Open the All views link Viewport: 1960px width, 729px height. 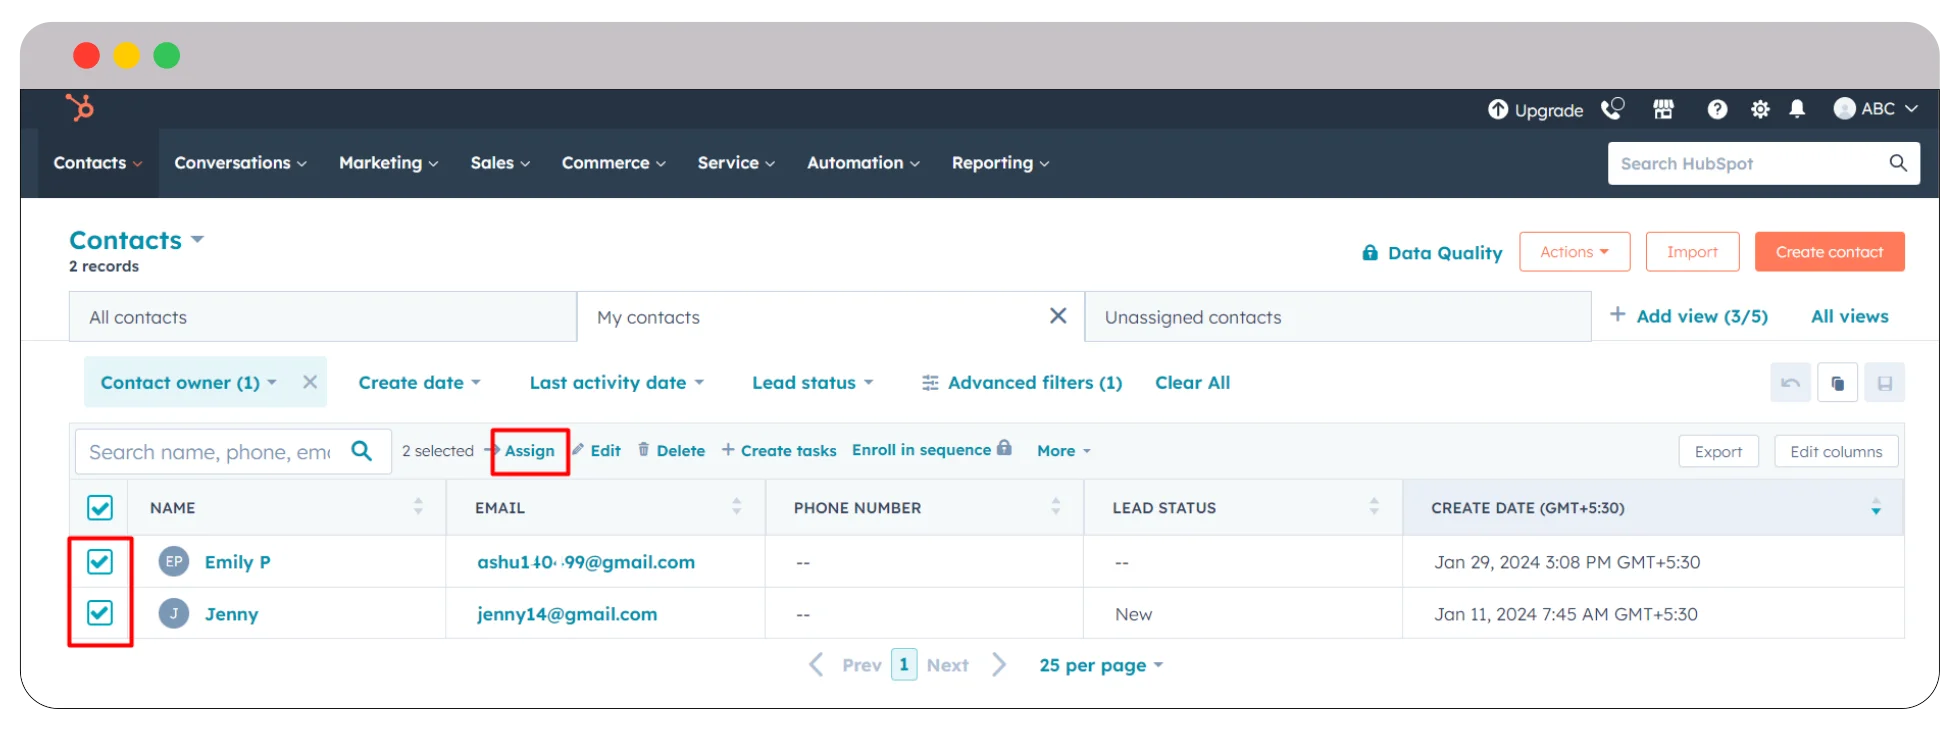(1850, 316)
